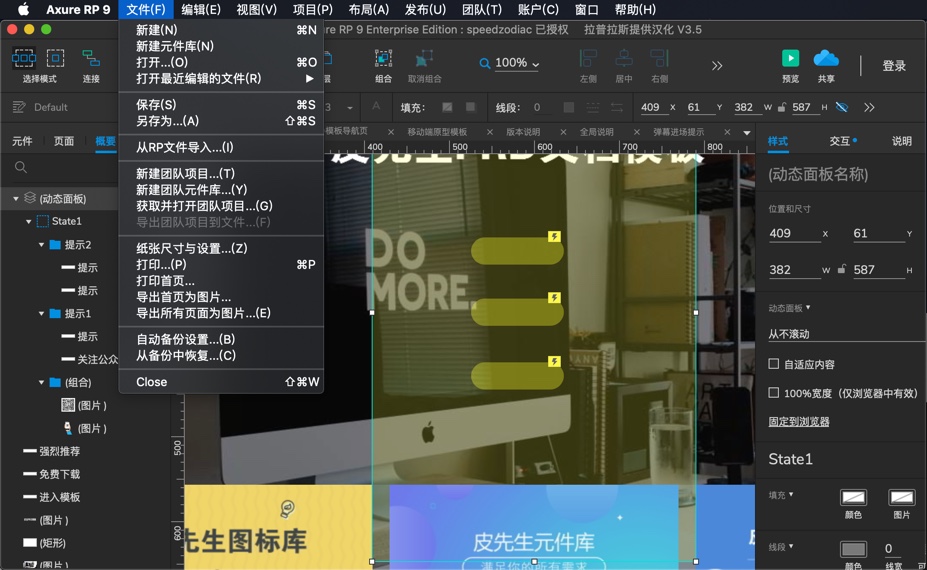The height and width of the screenshot is (570, 927).
Task: Activate the 连接 connector tool
Action: point(90,59)
